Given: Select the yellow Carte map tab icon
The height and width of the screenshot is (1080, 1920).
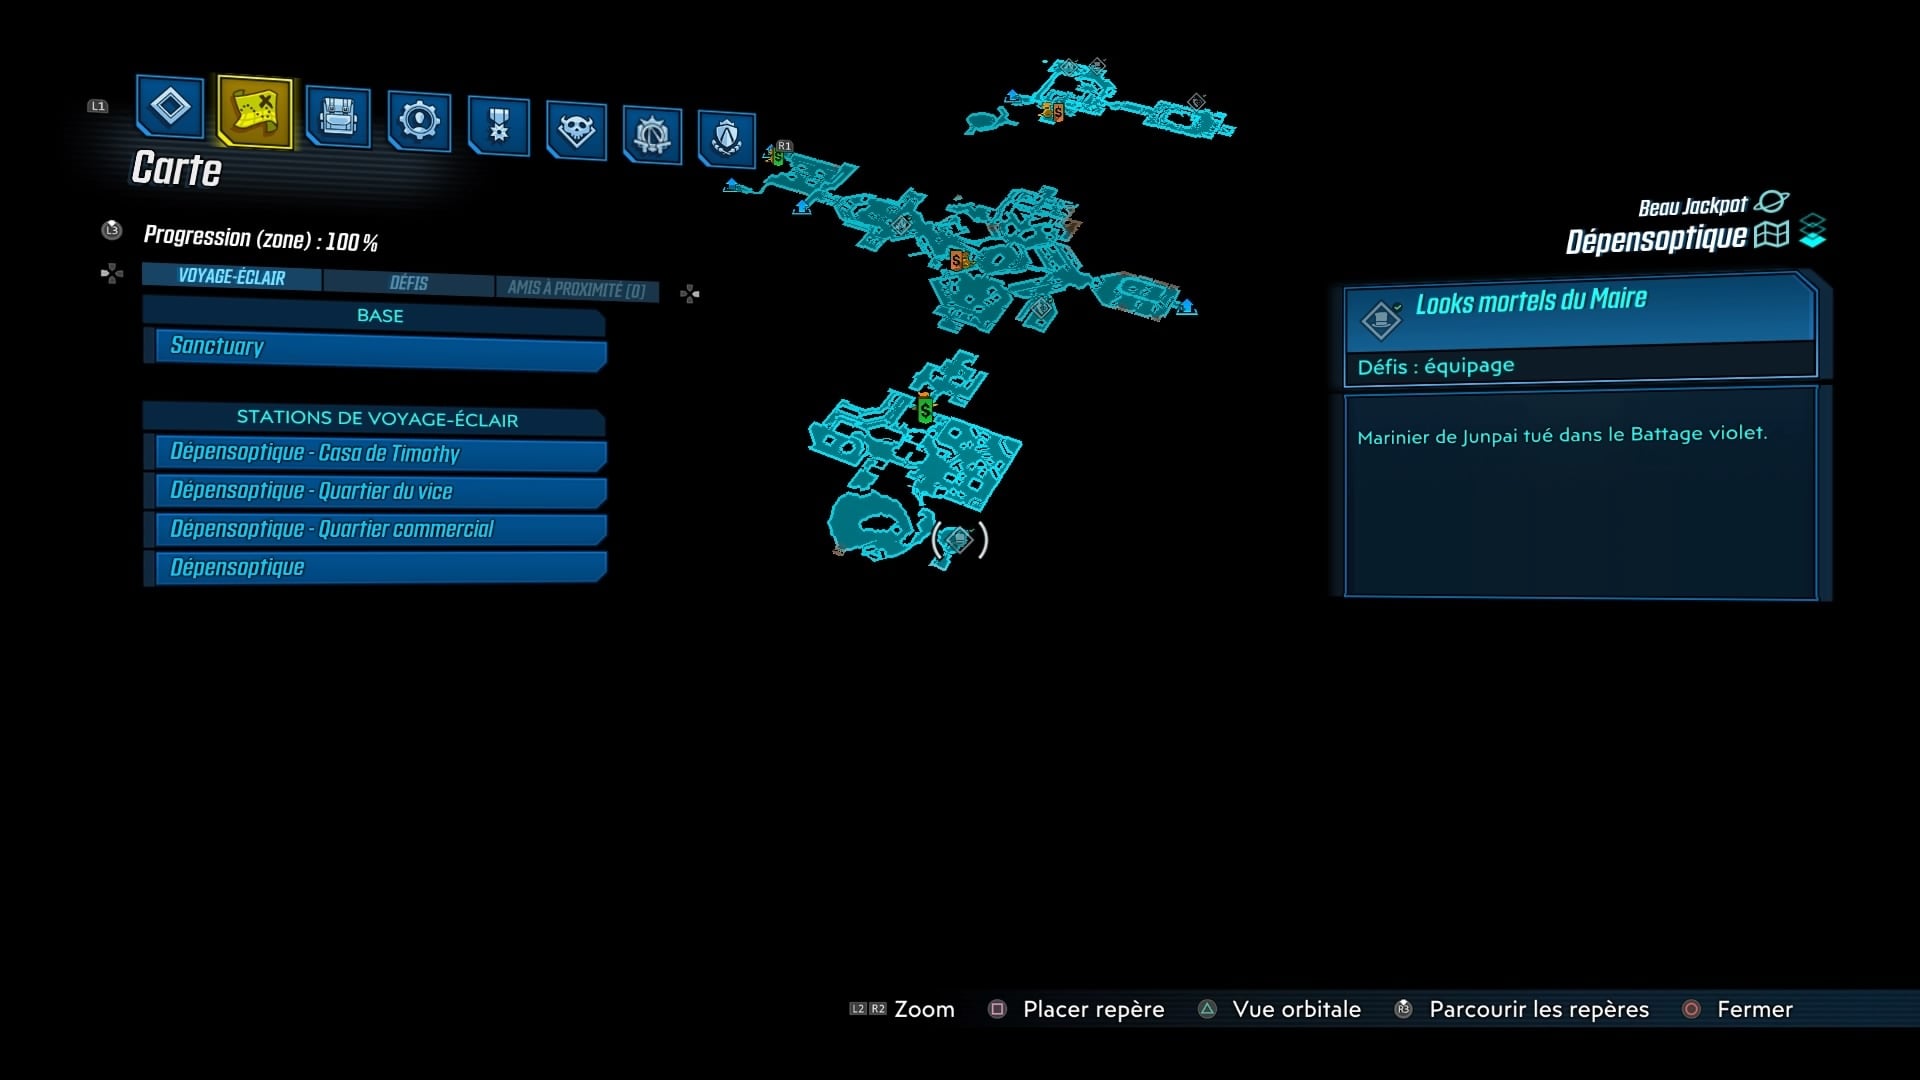Looking at the screenshot, I should [254, 111].
